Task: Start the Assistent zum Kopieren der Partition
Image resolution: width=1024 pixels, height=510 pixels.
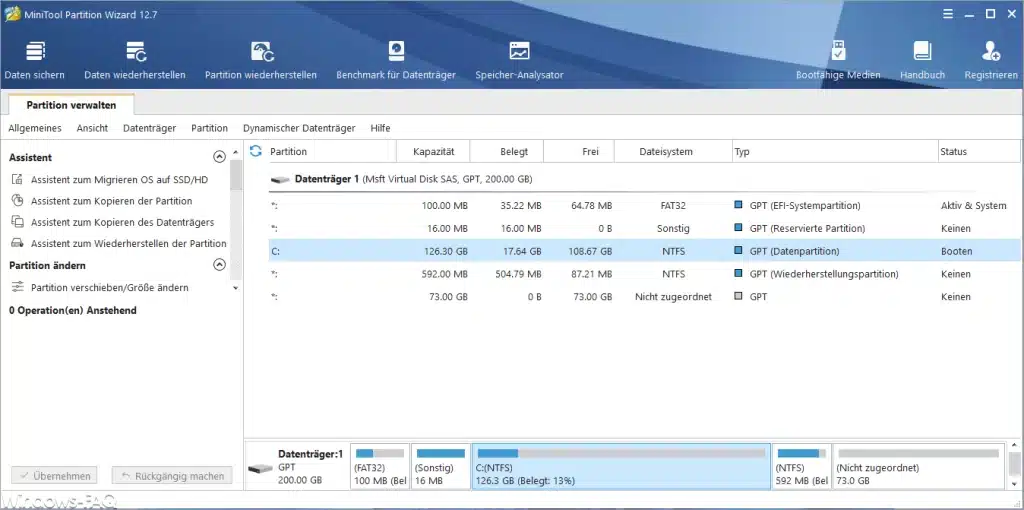Action: (103, 201)
